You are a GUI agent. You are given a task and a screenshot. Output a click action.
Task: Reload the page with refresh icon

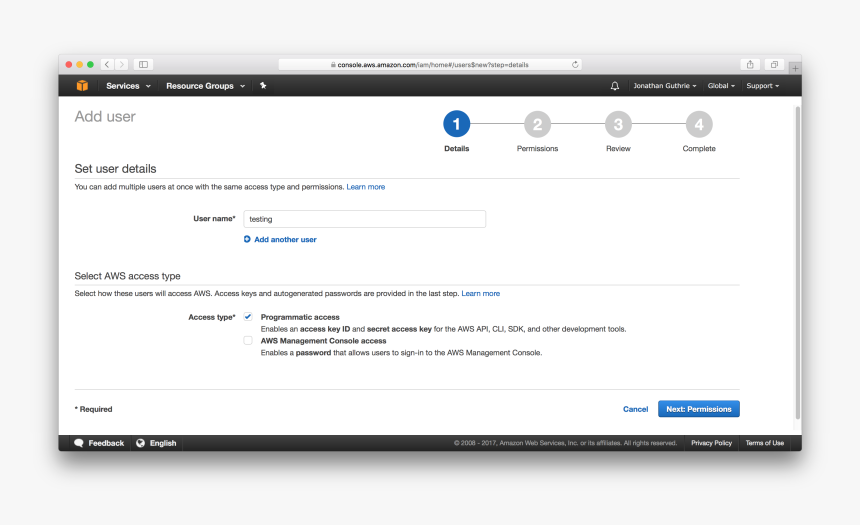click(575, 64)
